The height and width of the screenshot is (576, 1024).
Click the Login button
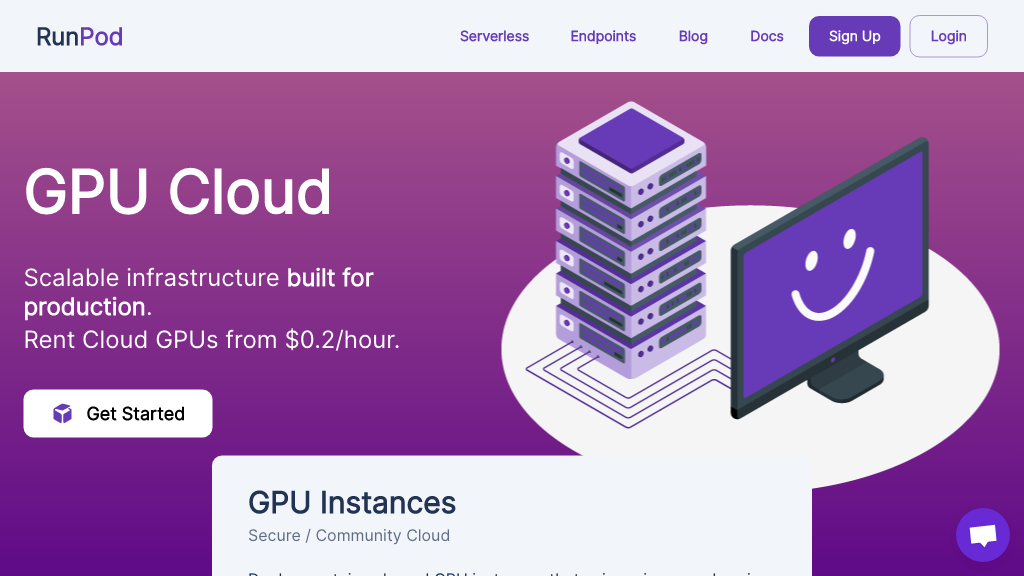coord(948,37)
